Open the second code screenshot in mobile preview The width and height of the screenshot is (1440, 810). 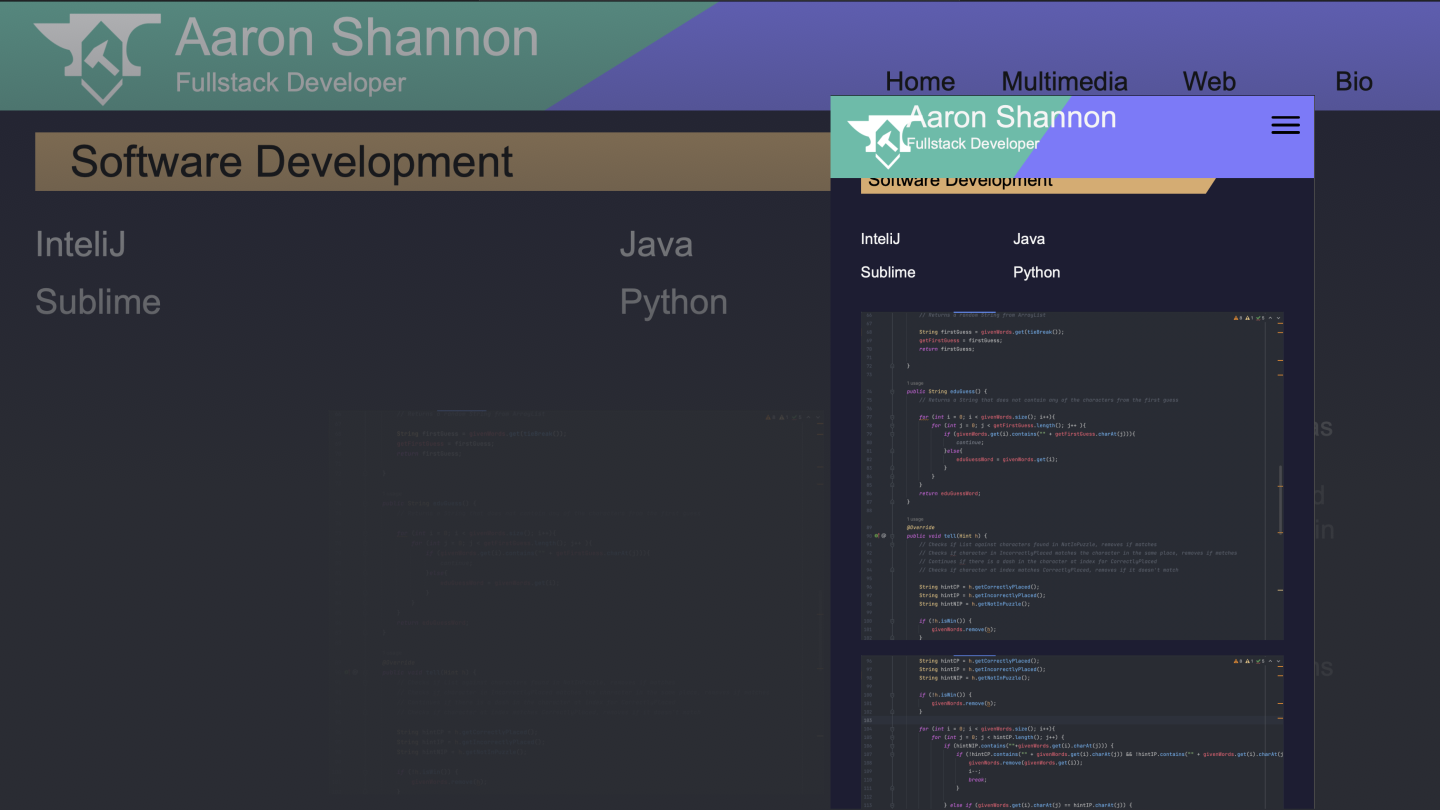pos(1072,732)
